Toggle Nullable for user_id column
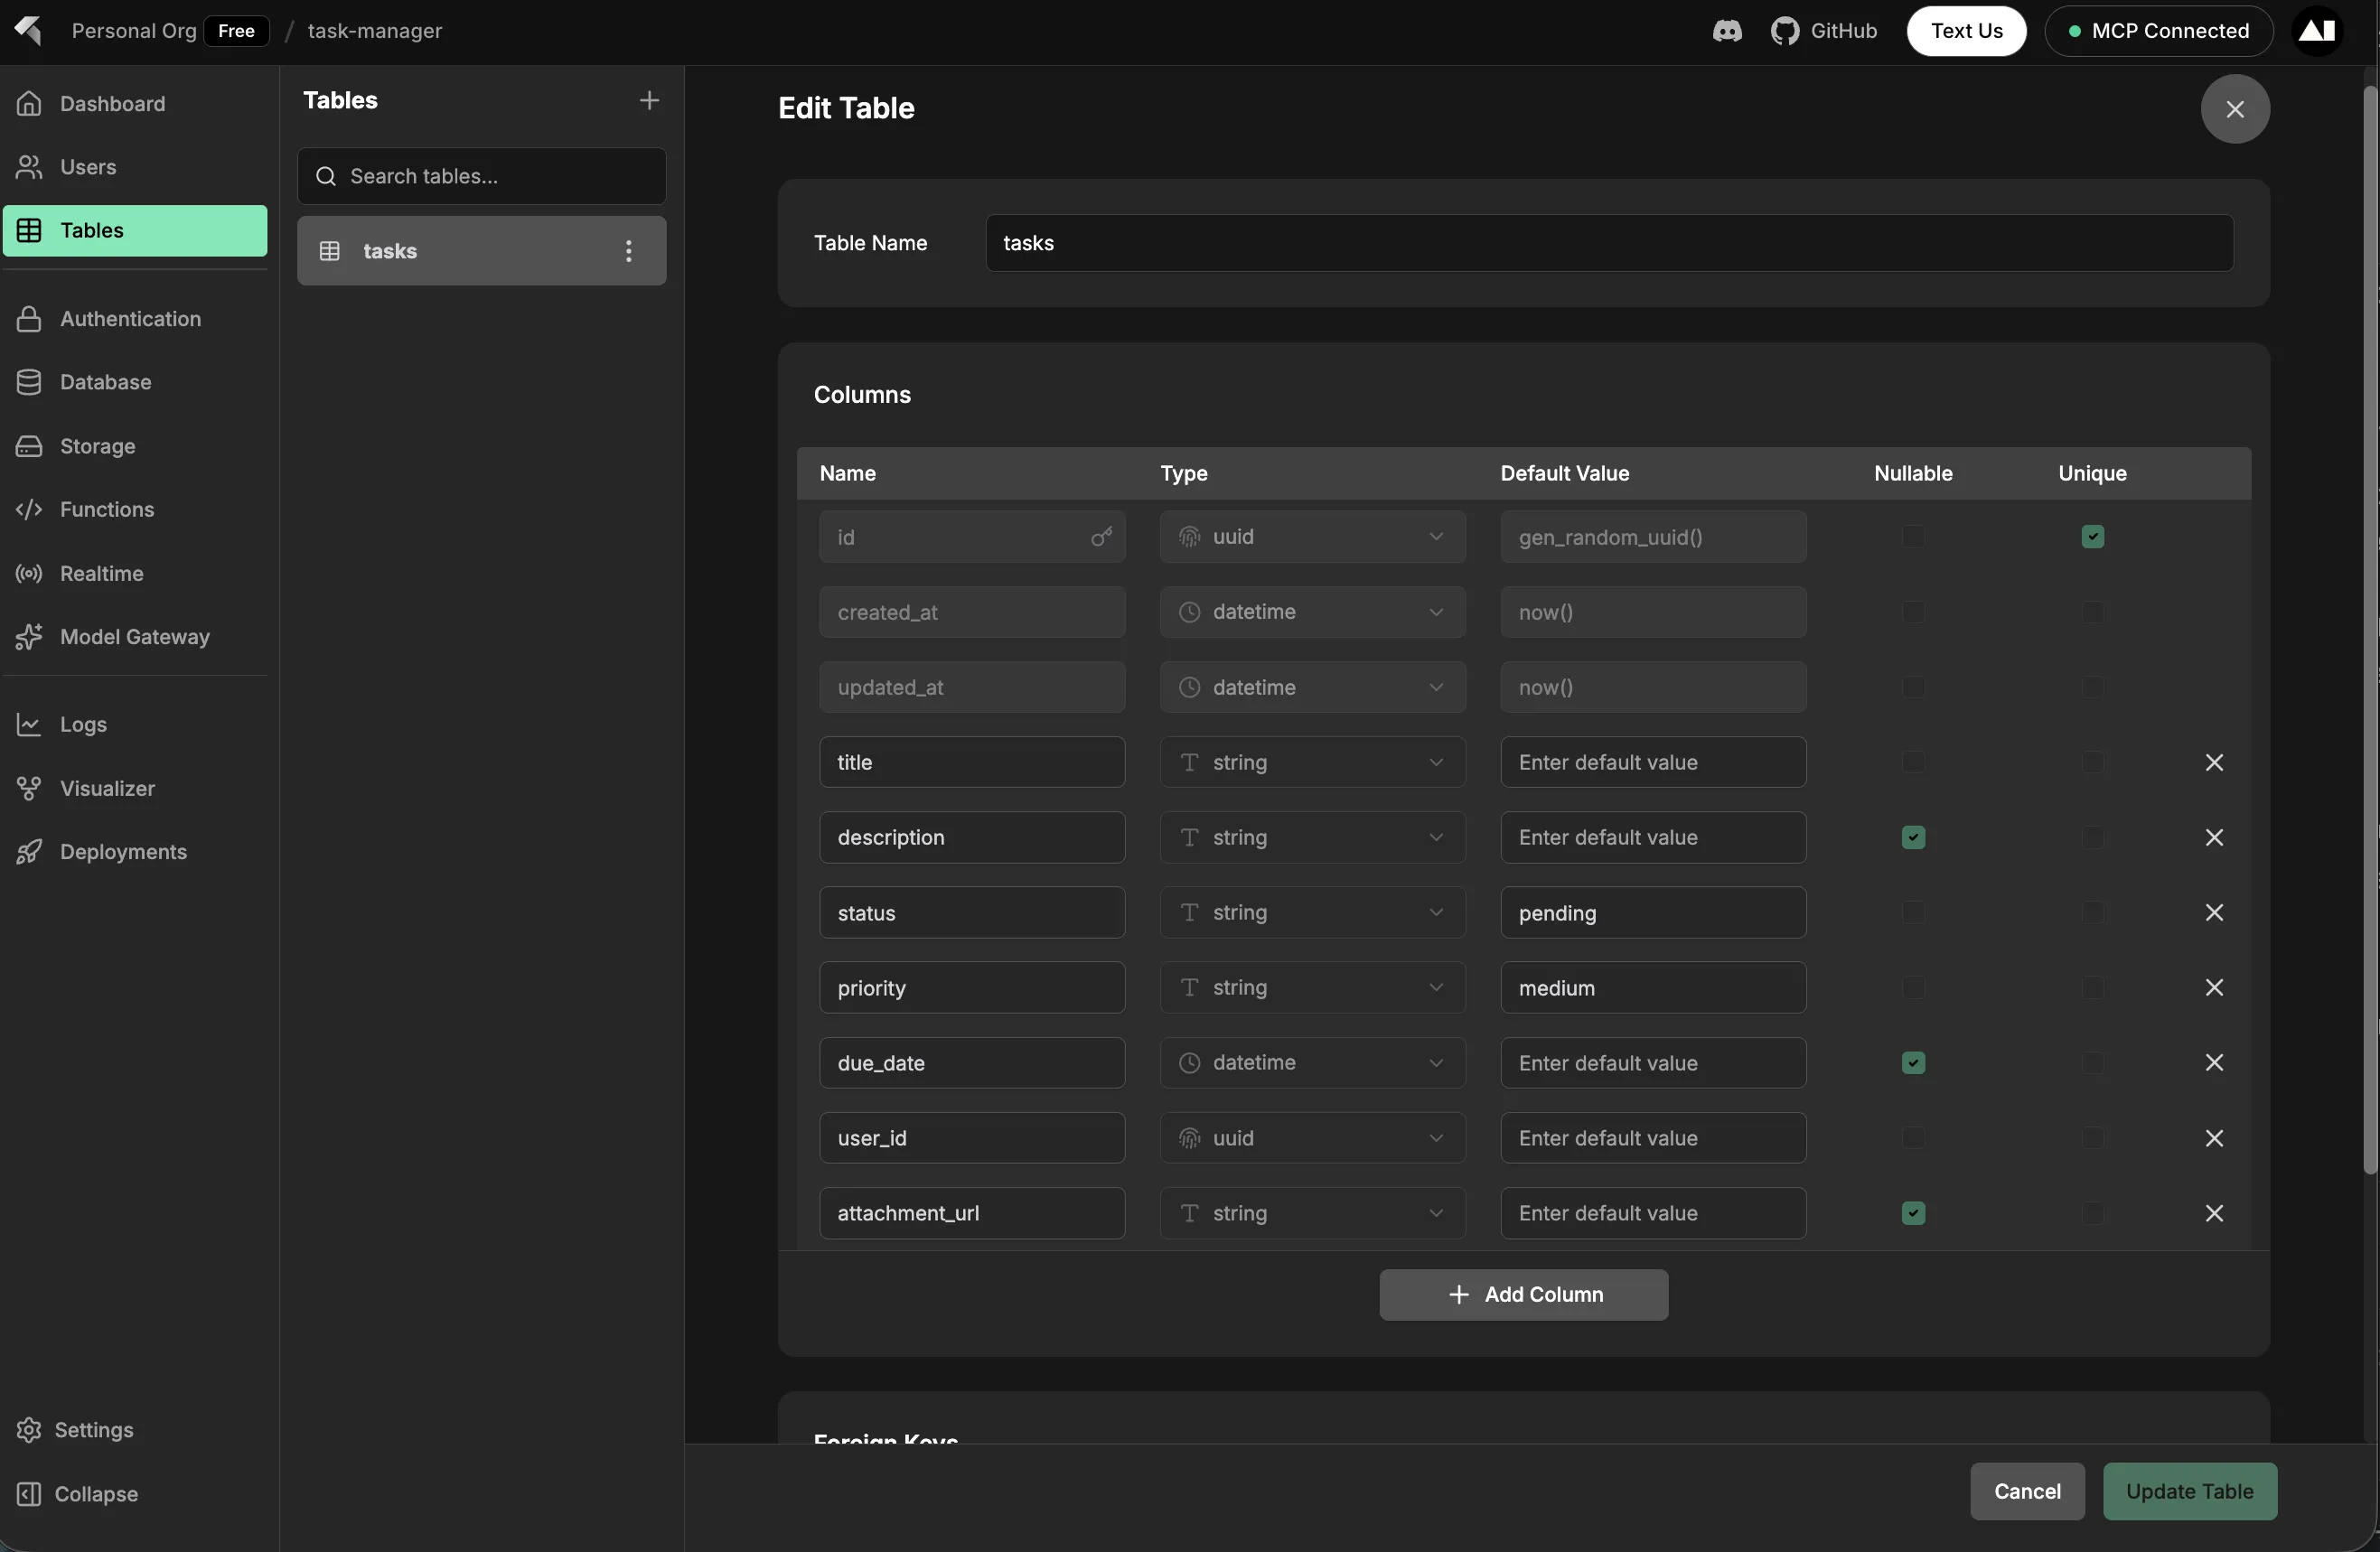This screenshot has height=1552, width=2380. coord(1913,1138)
